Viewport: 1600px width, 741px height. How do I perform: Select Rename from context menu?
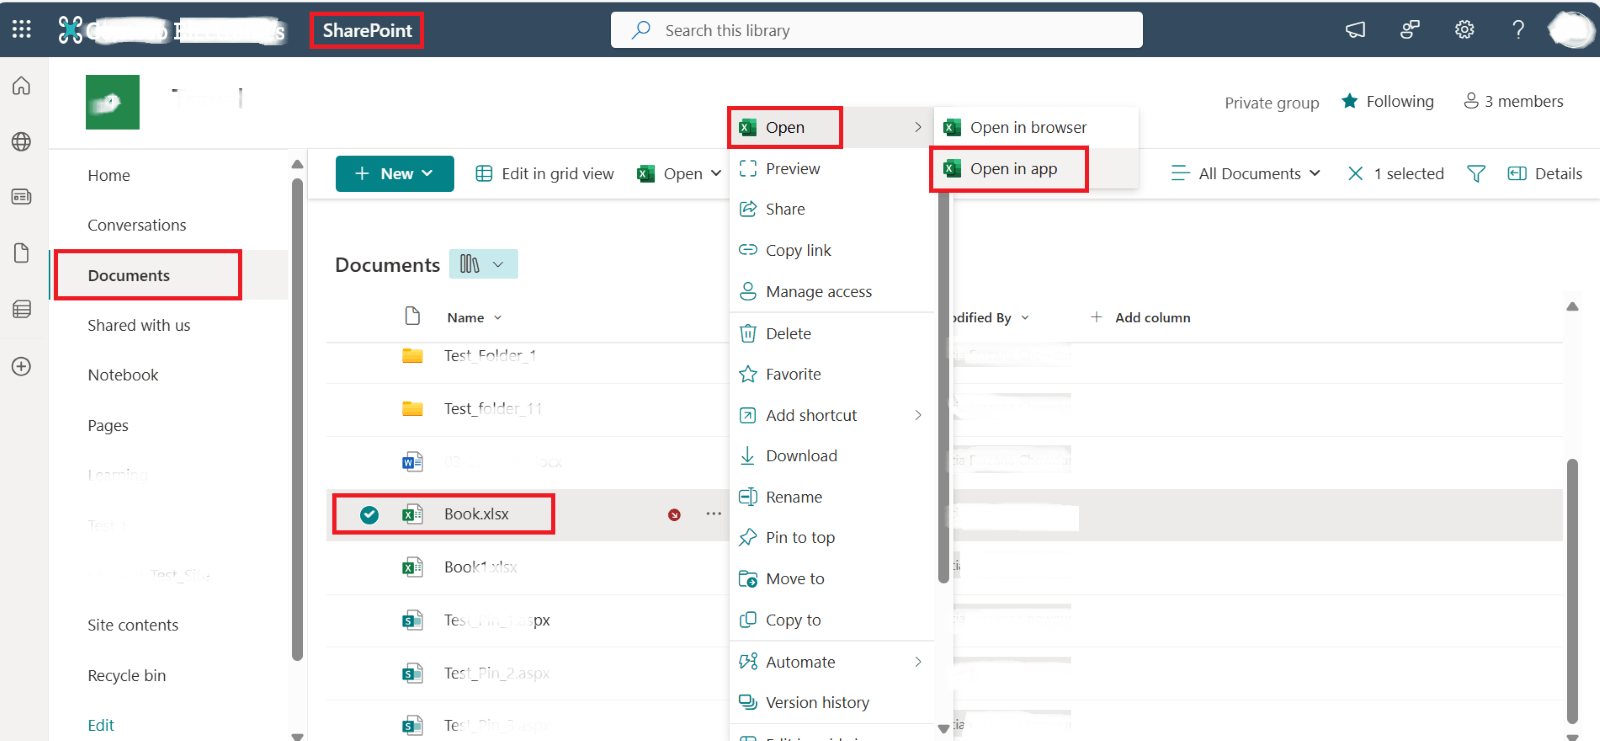pos(831,498)
